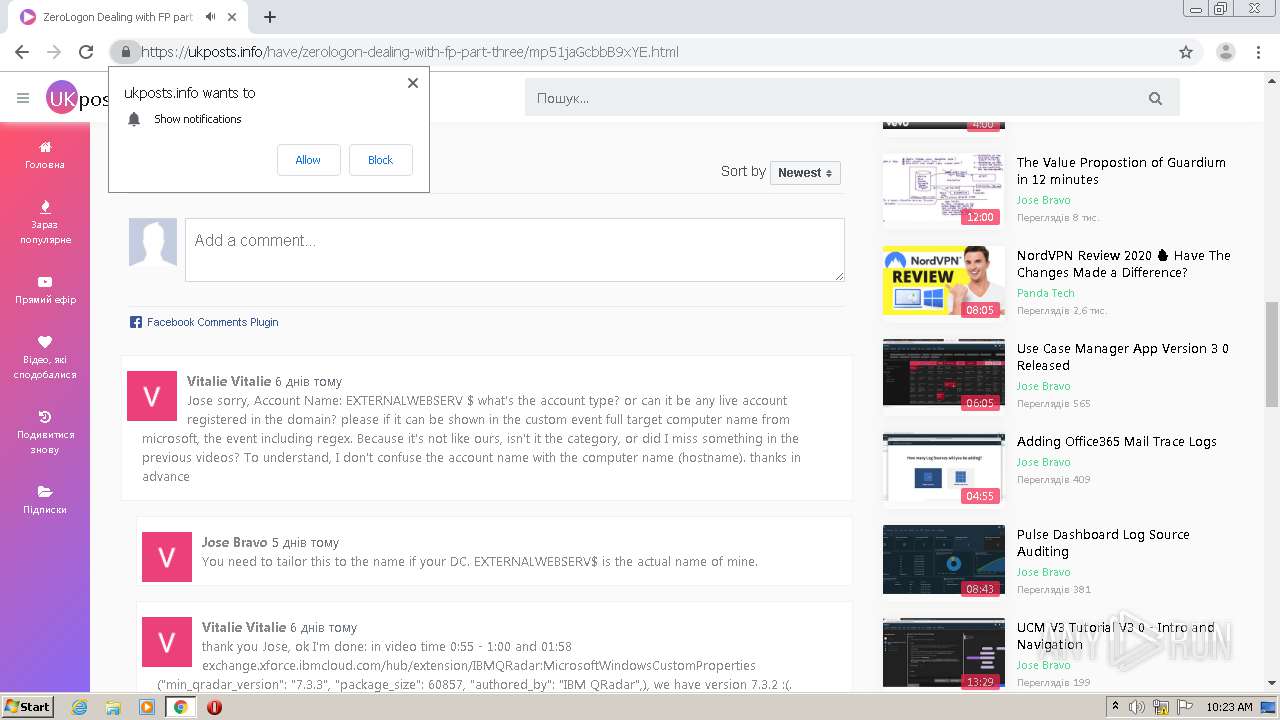
Task: Open Pulse Dashboard Log Source Auditing
Action: pyautogui.click(x=1103, y=543)
